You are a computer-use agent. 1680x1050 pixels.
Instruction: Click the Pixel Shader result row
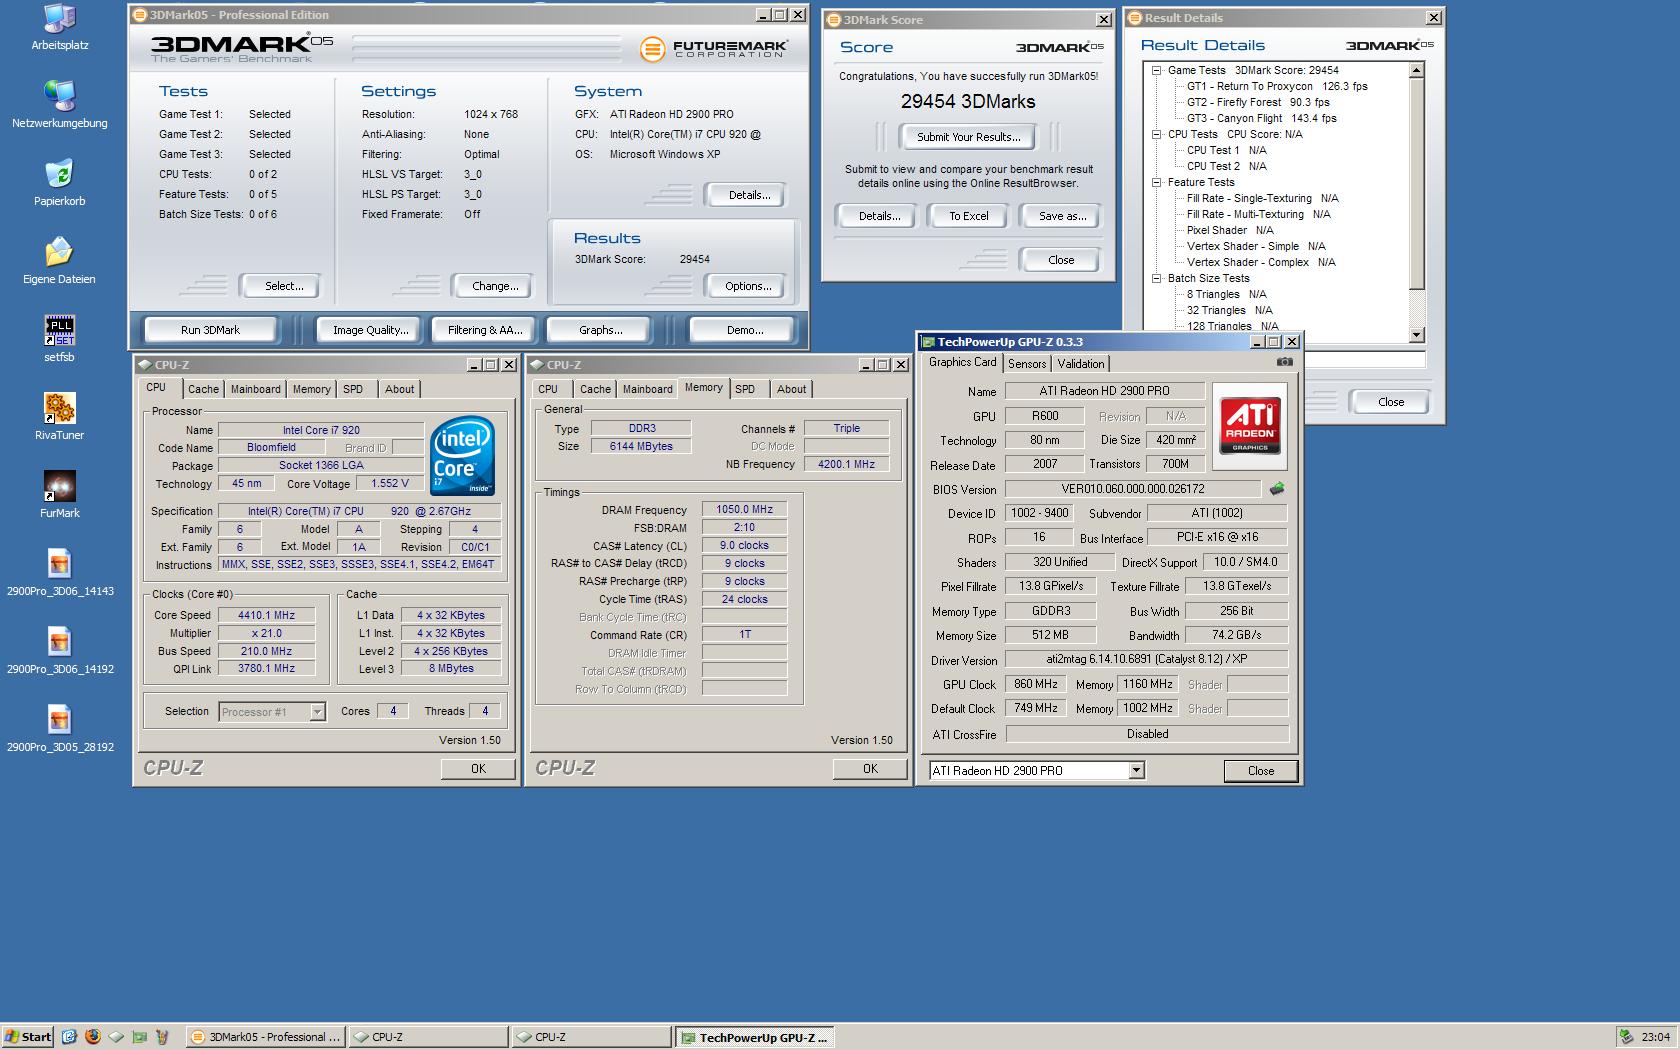point(1230,230)
